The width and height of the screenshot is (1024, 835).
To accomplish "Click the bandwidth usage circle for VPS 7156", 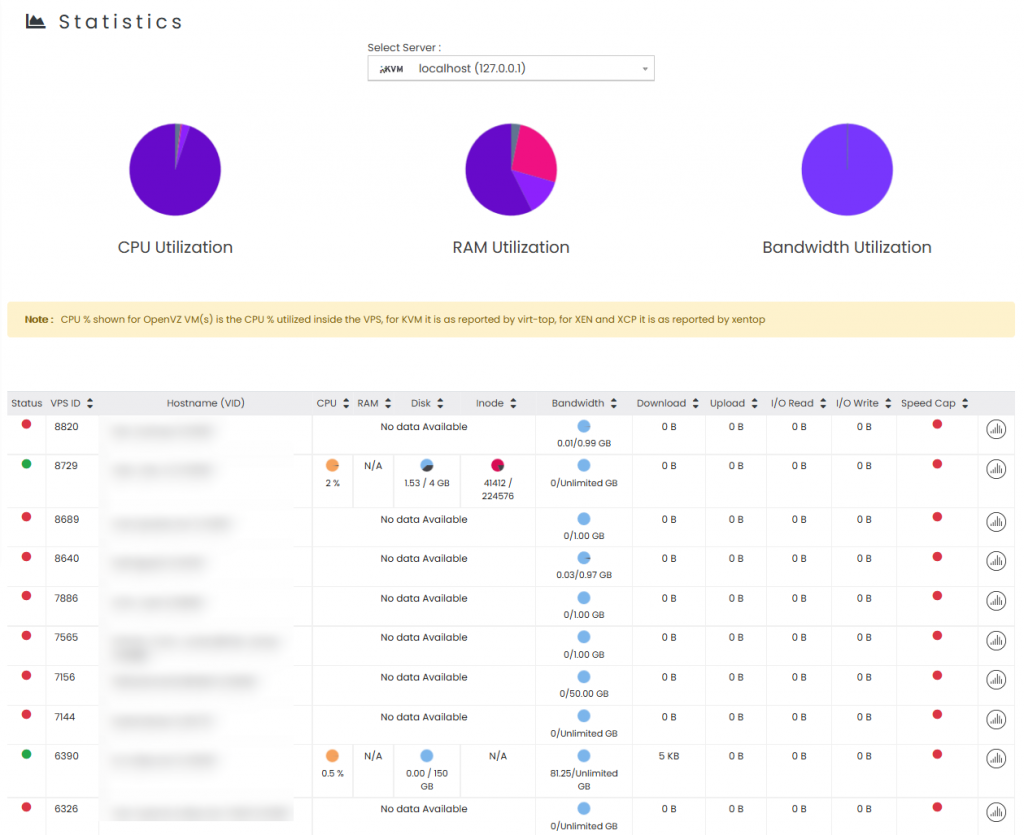I will 583,678.
